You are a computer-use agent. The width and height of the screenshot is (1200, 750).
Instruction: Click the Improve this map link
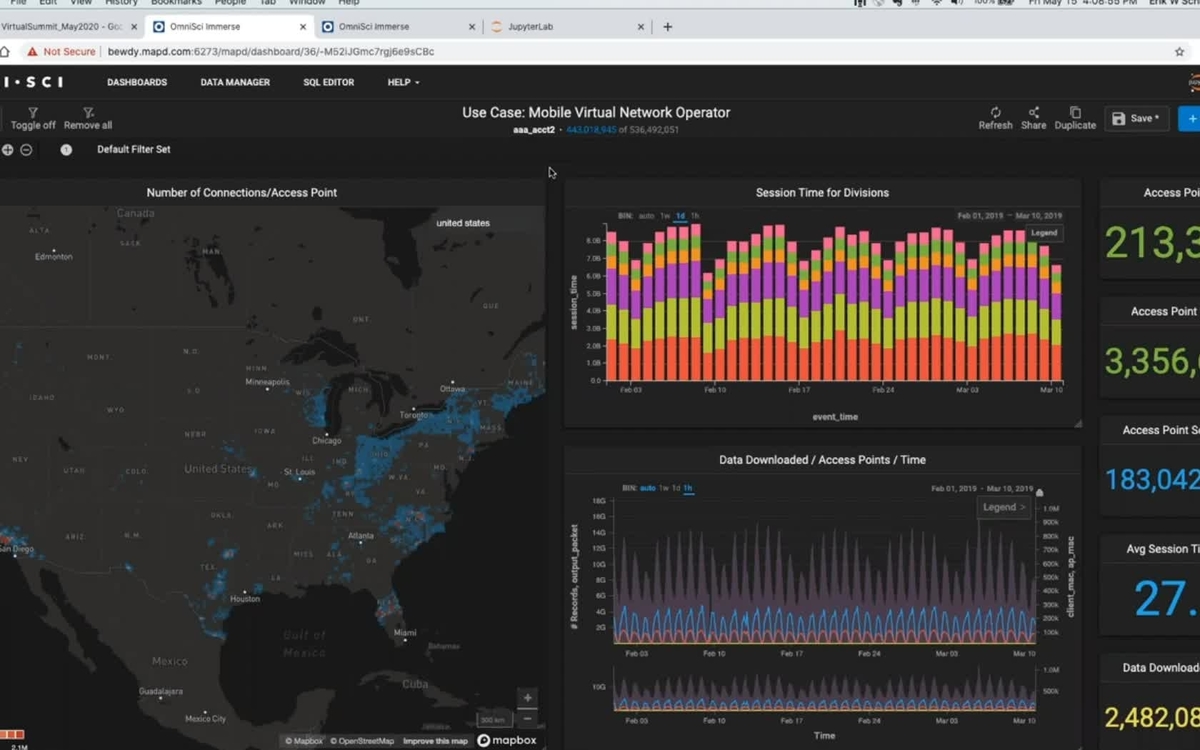435,741
